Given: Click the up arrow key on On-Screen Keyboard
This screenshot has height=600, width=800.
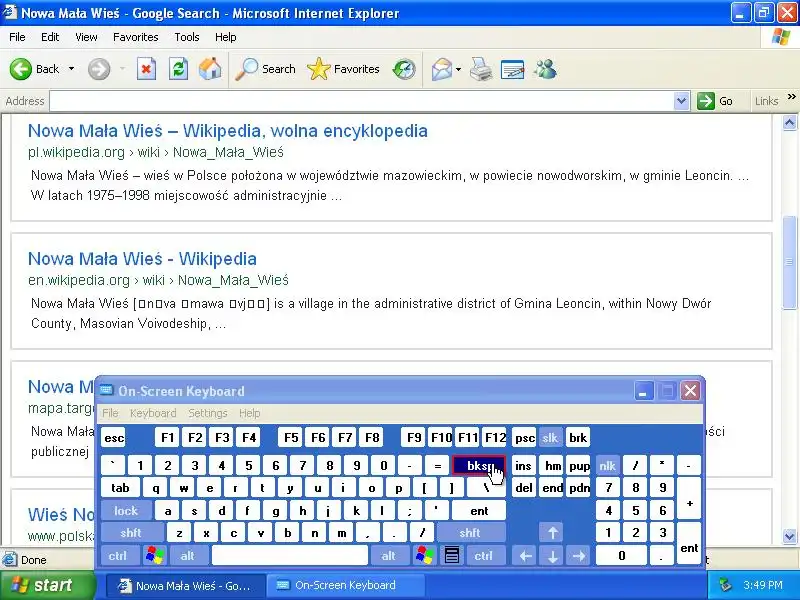Looking at the screenshot, I should 553,533.
